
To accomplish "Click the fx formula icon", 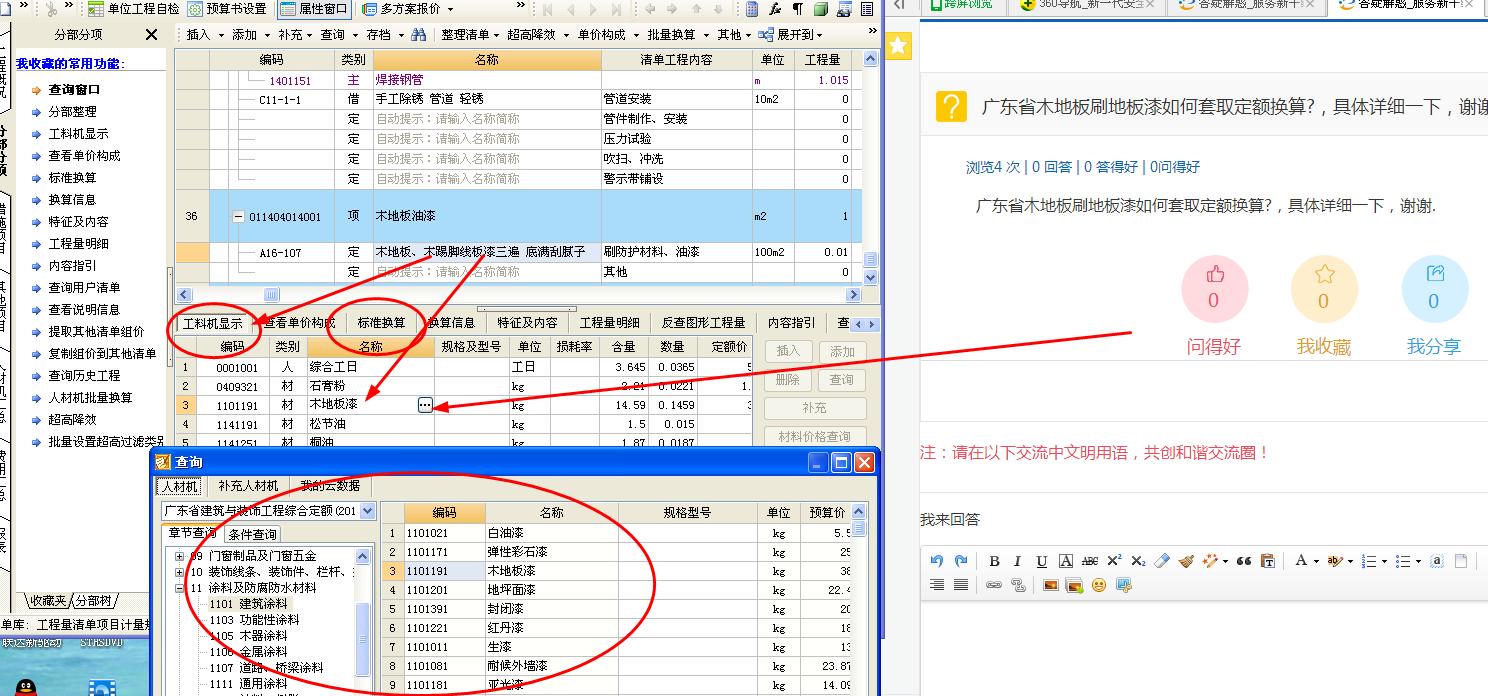I will coord(775,9).
